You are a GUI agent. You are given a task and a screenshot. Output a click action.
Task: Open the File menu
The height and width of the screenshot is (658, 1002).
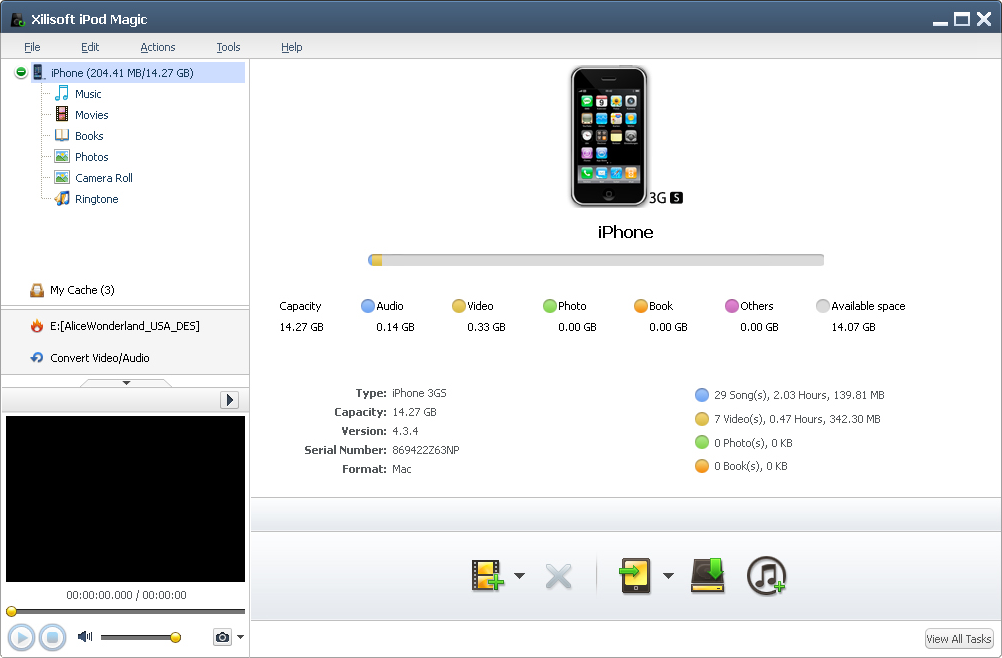point(32,47)
